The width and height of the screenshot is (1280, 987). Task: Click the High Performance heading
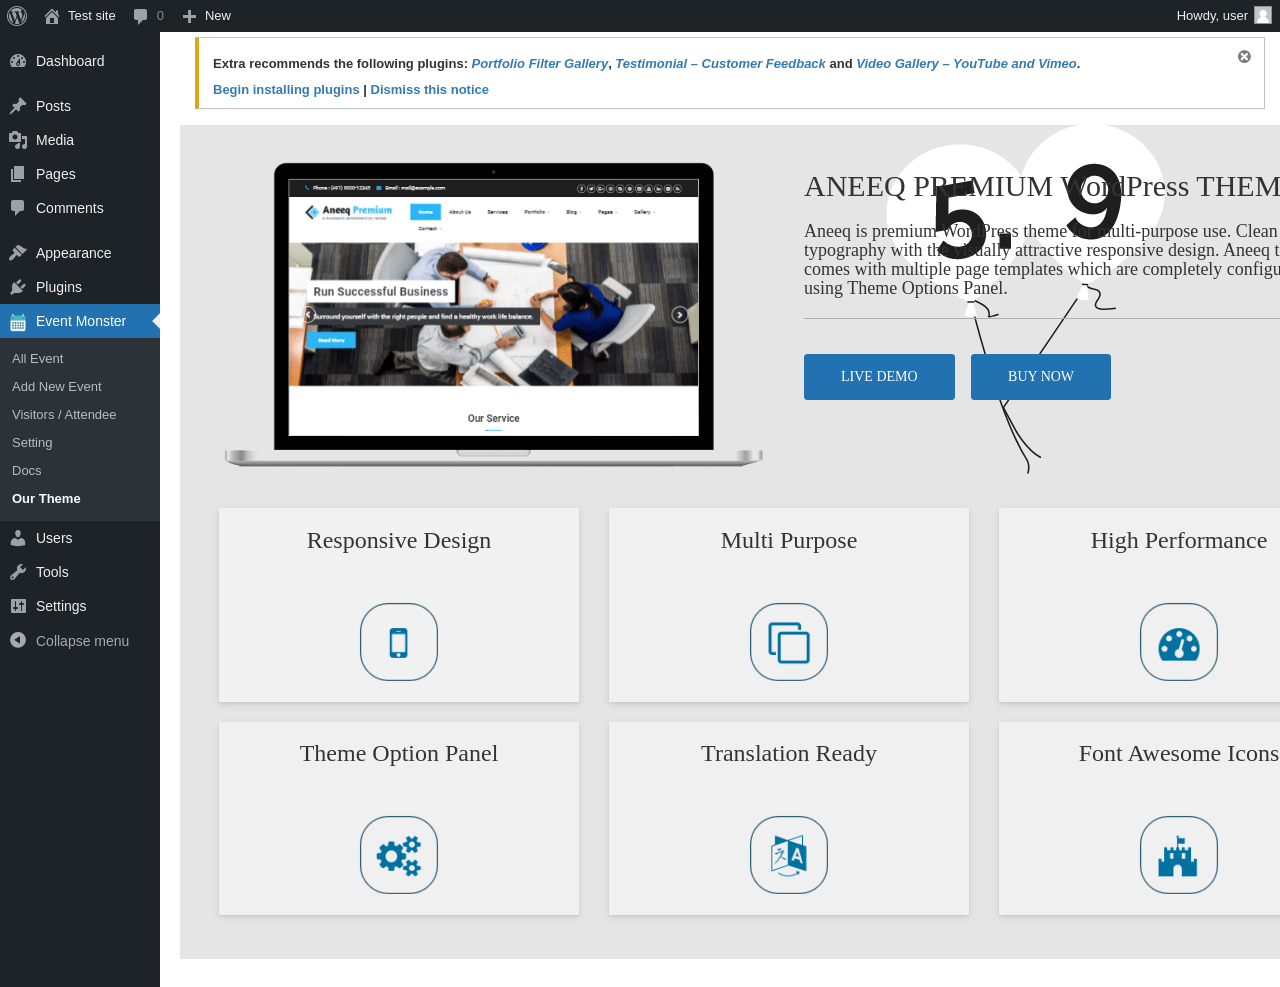1179,540
